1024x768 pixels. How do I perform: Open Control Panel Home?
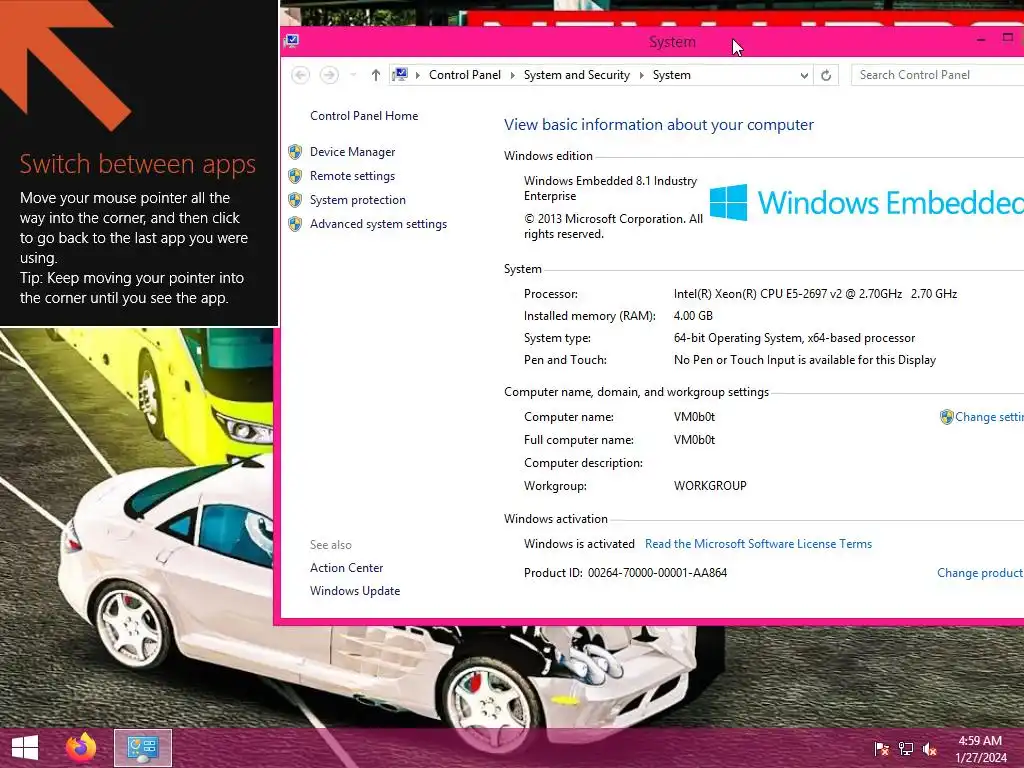364,116
